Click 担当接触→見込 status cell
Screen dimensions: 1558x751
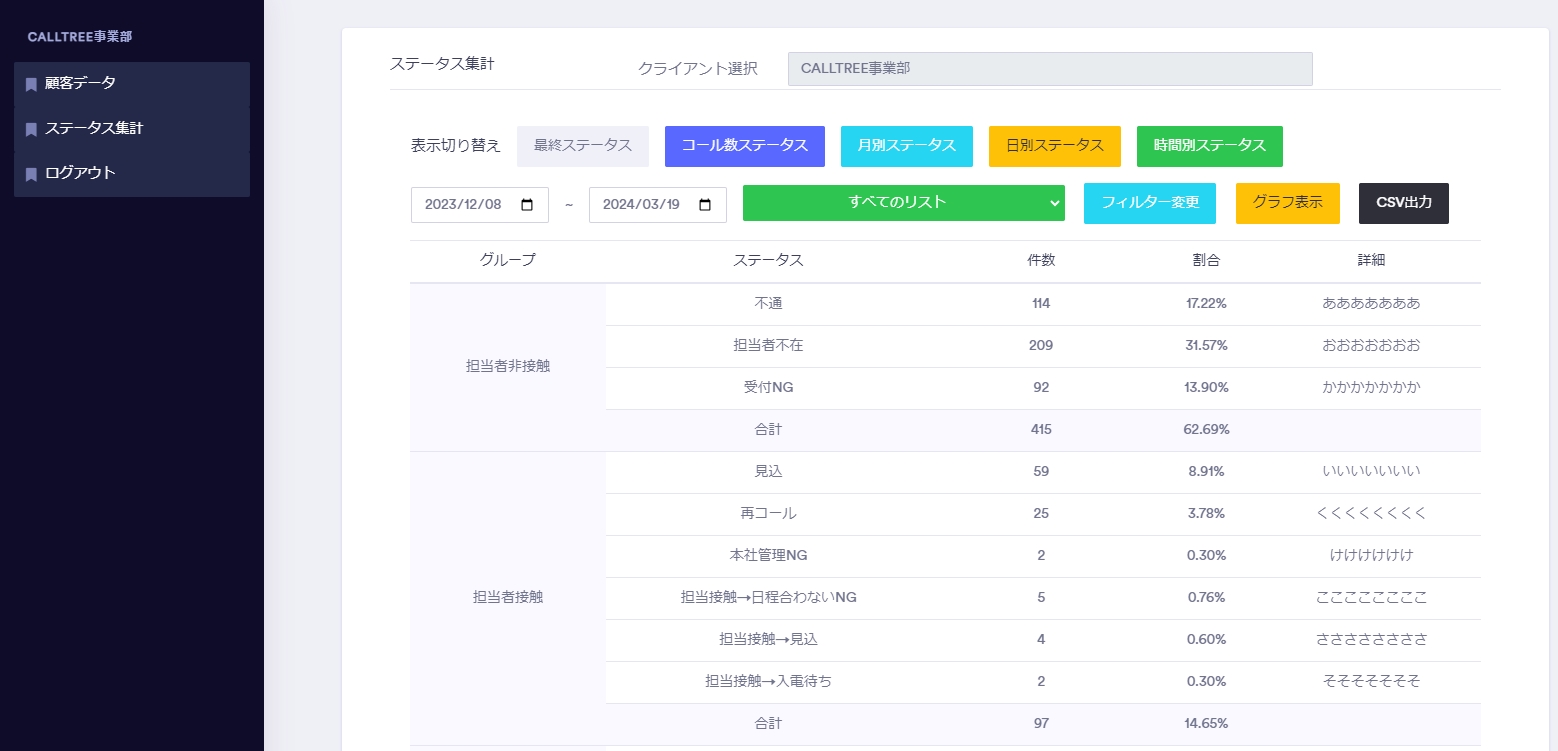768,640
